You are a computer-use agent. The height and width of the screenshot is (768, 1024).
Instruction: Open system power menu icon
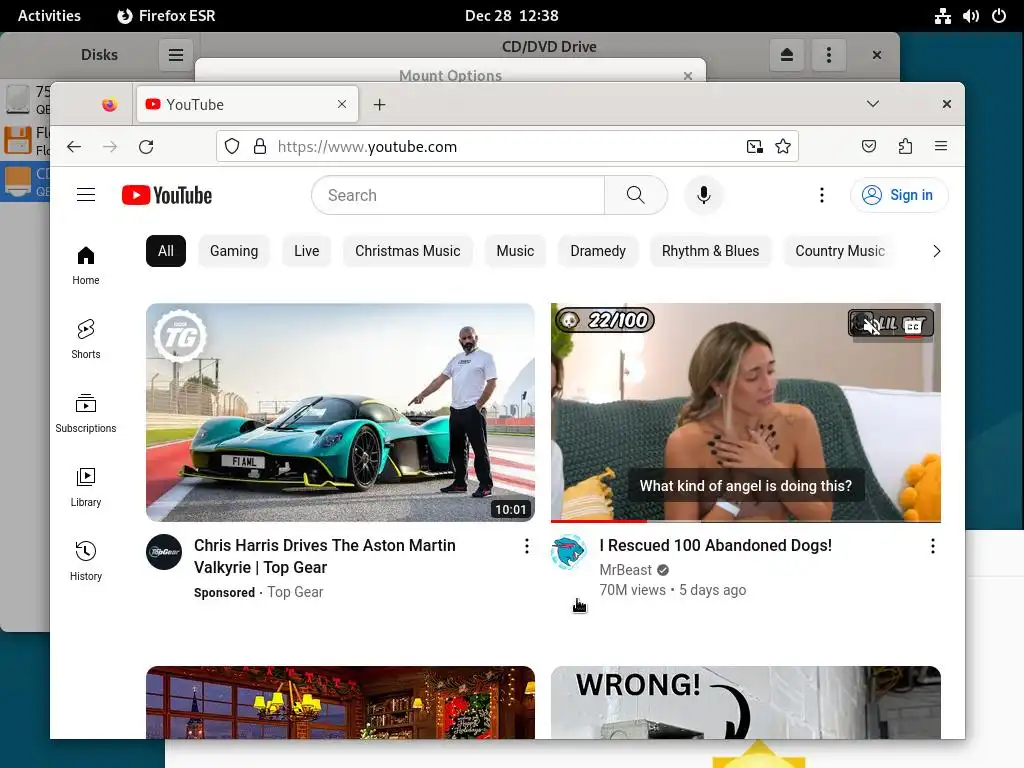tap(999, 16)
